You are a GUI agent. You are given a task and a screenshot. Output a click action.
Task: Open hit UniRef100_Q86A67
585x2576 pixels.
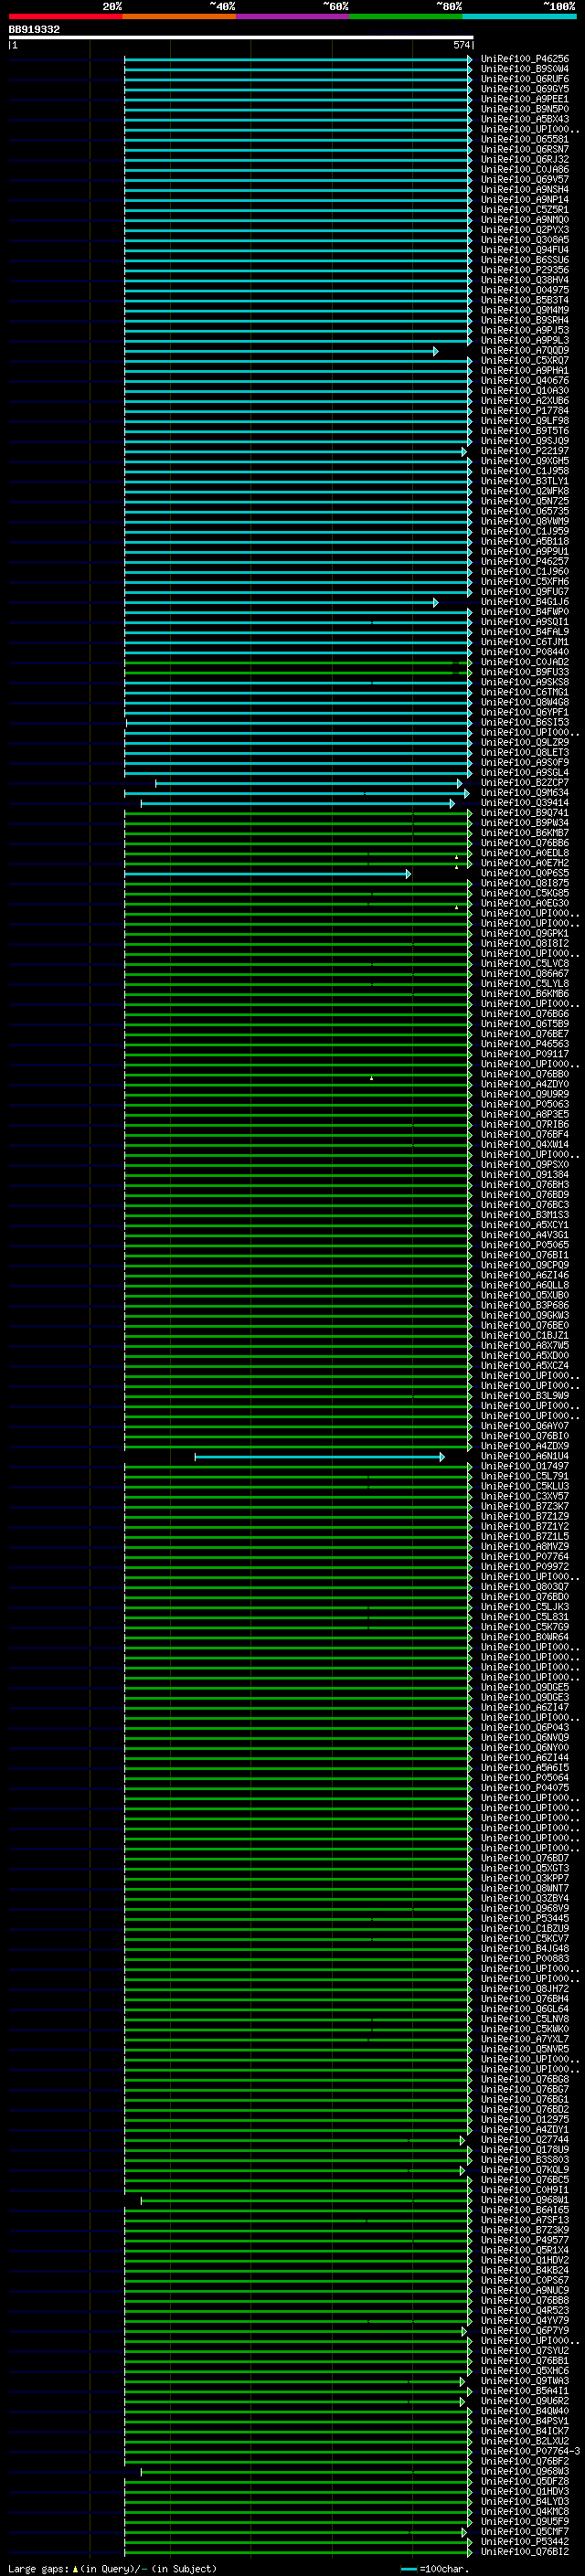click(x=524, y=974)
